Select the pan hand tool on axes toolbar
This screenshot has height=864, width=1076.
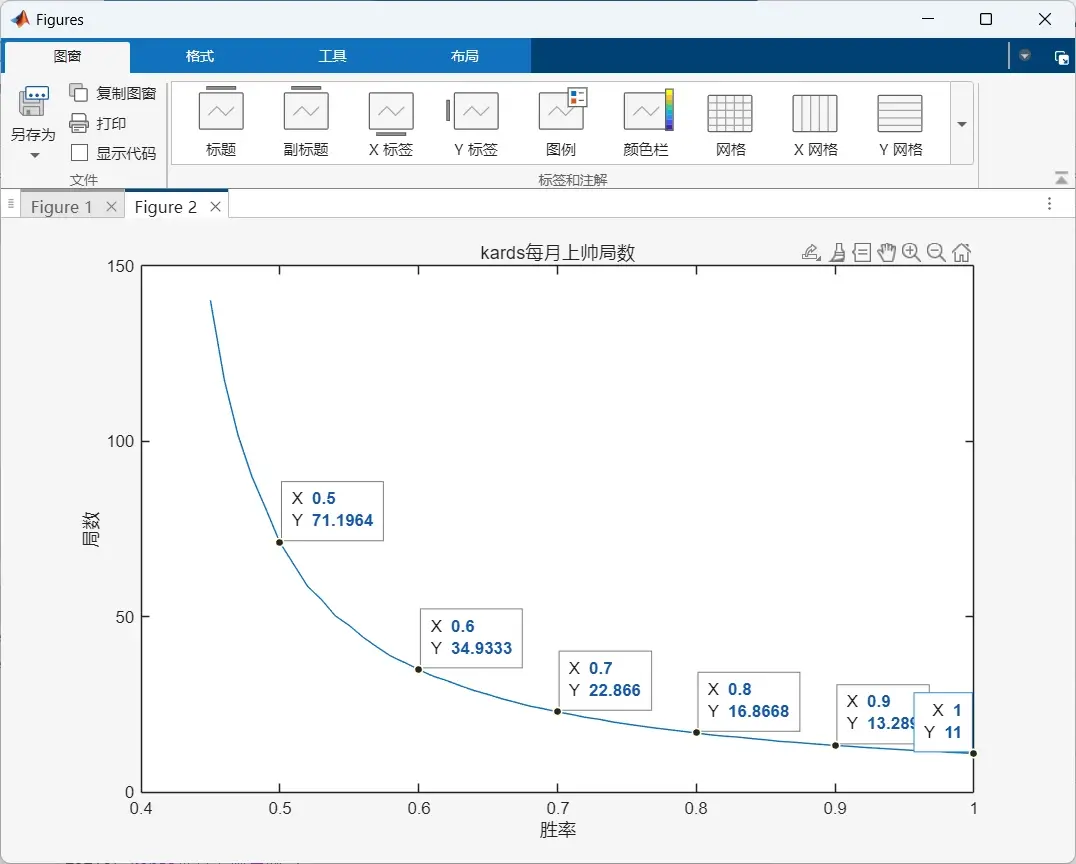pos(887,253)
